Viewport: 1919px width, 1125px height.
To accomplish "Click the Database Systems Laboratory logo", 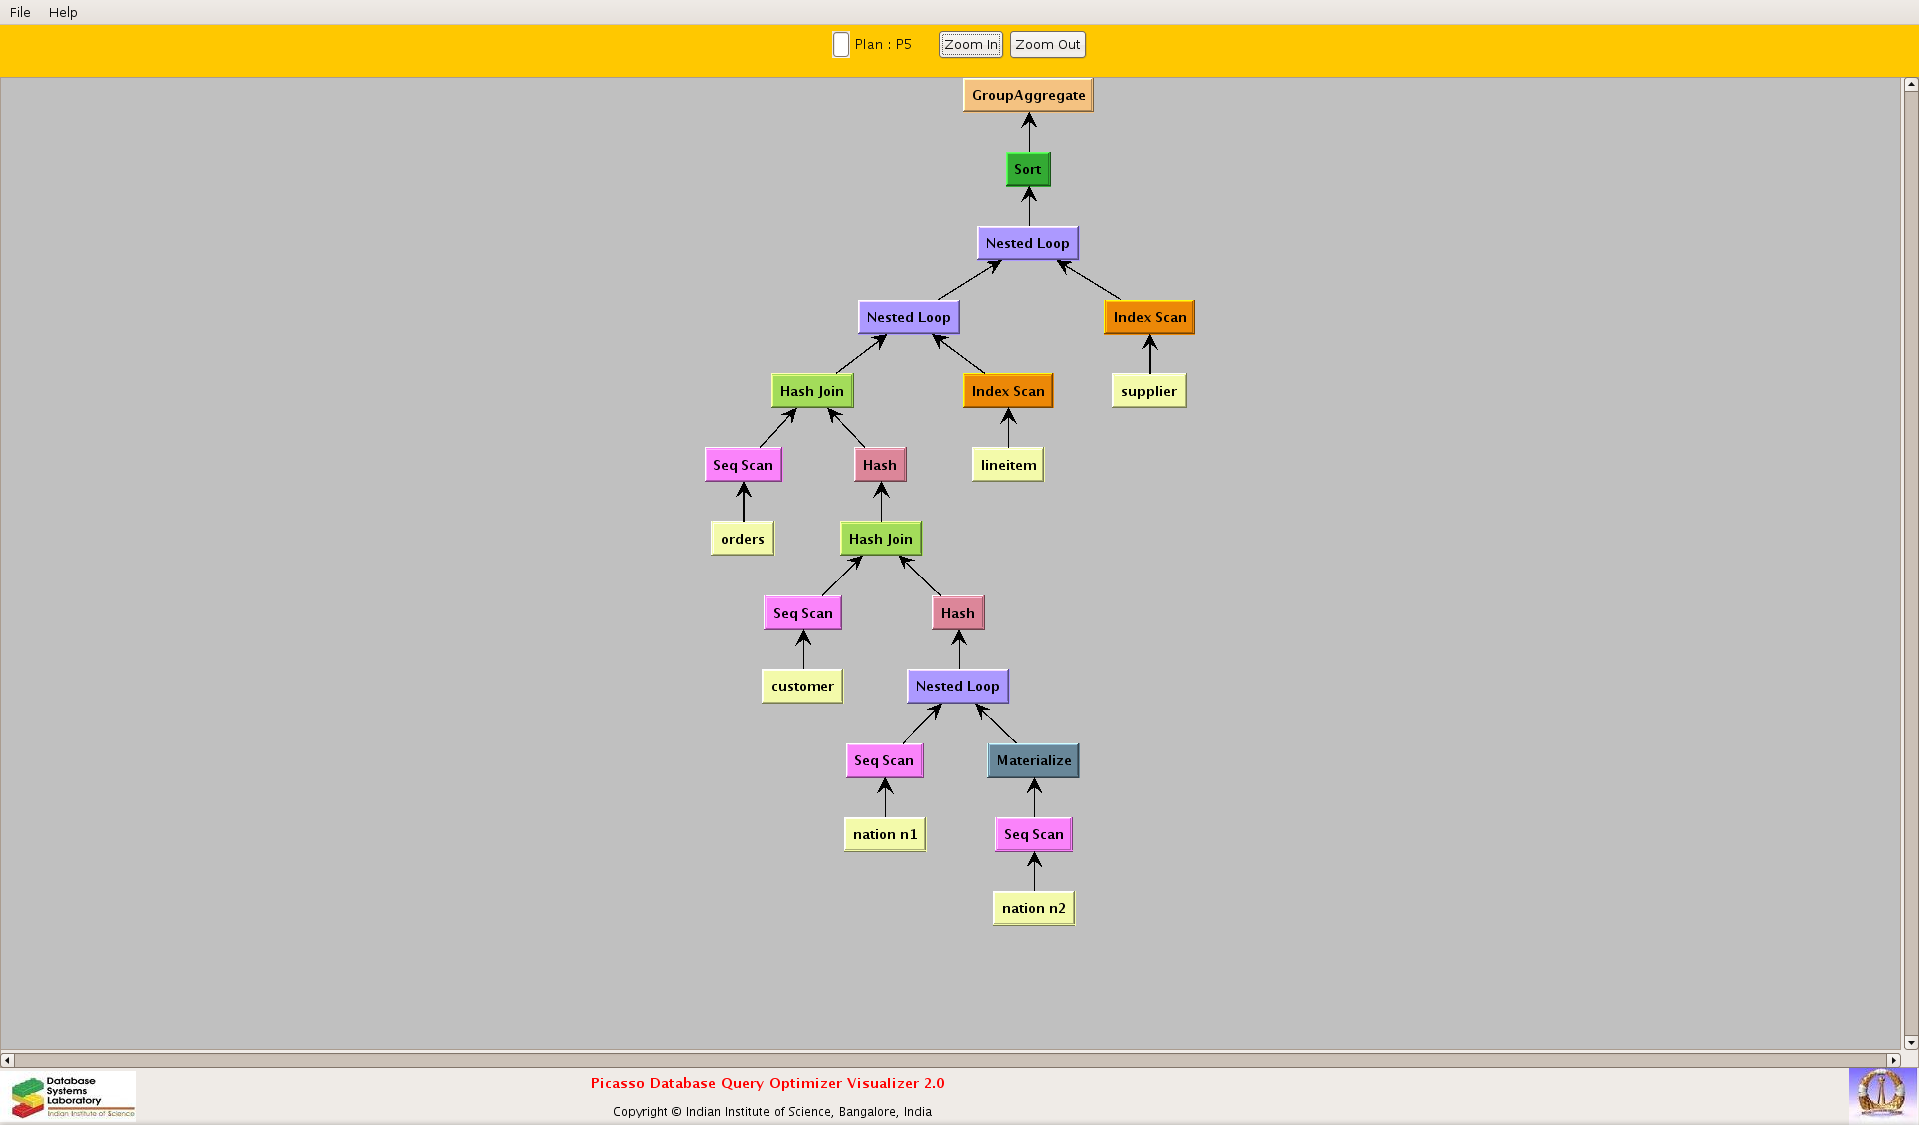I will coord(72,1096).
